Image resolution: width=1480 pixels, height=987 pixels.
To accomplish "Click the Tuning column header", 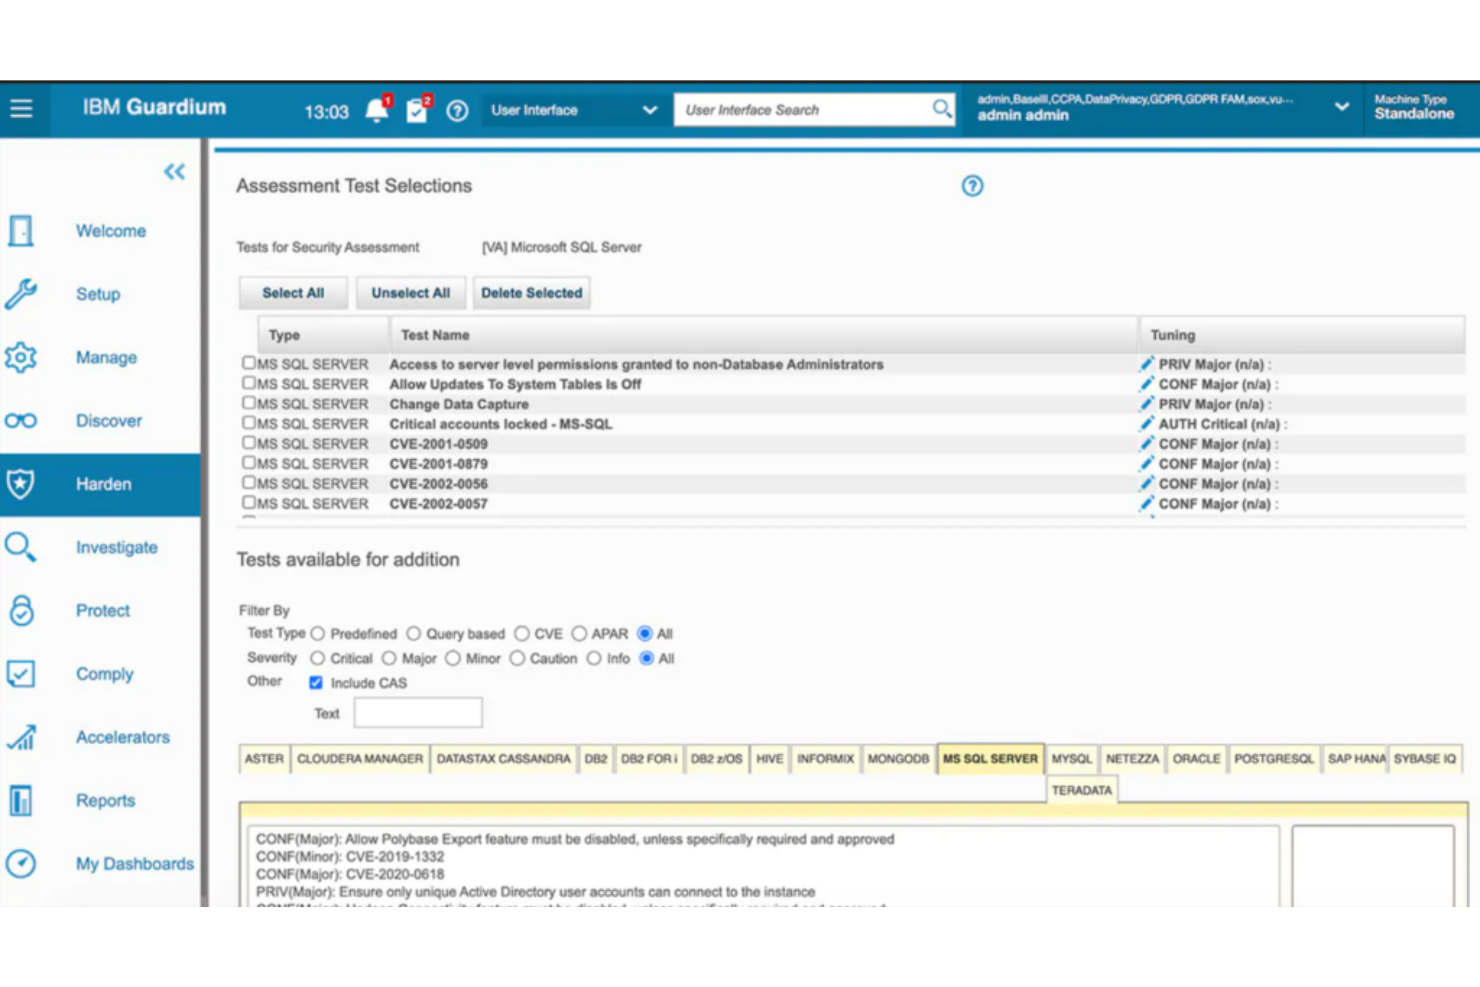I will tap(1302, 335).
